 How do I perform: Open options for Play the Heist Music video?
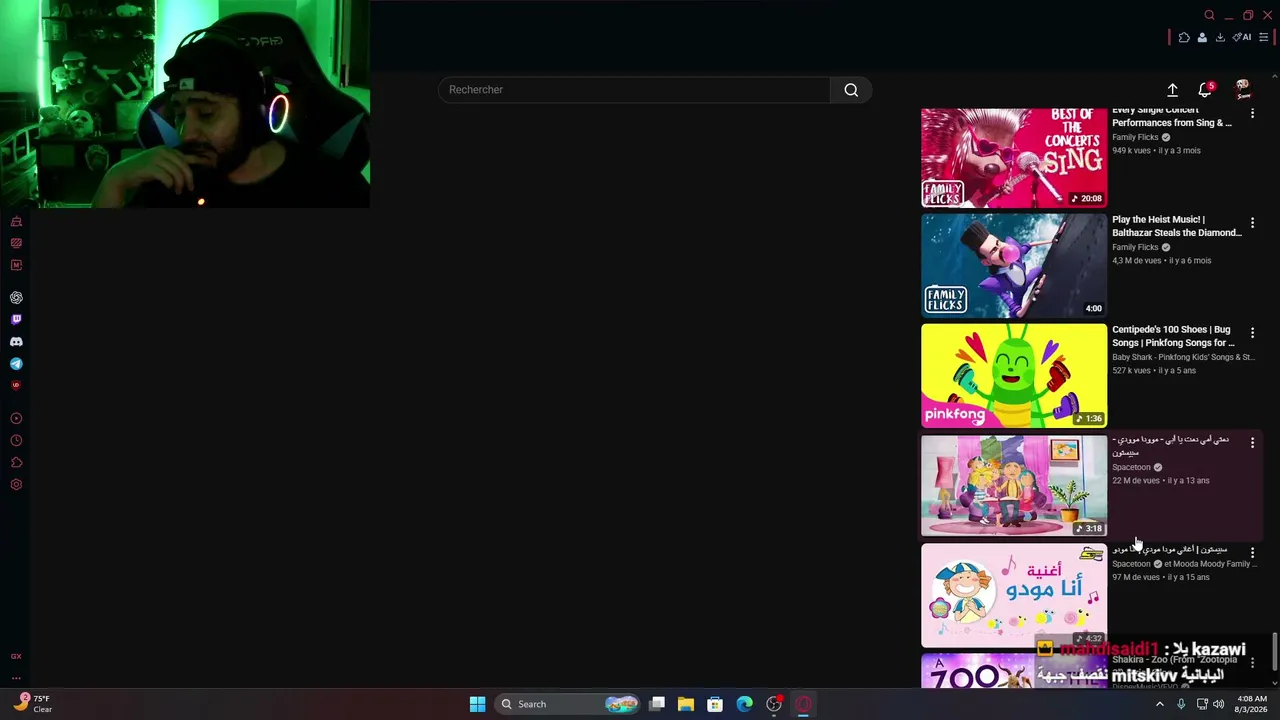(x=1252, y=223)
